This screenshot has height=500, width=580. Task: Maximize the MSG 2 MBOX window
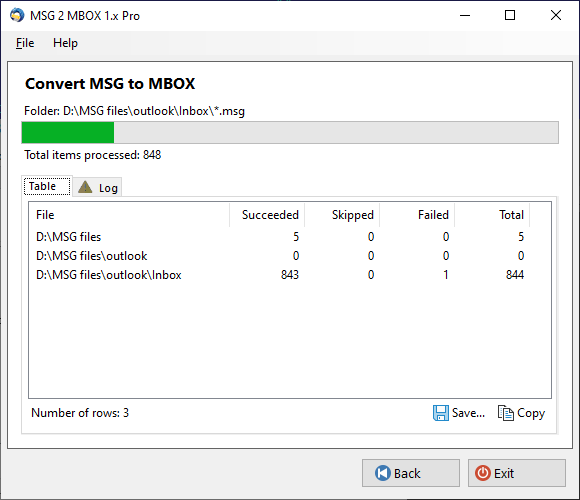coord(510,16)
